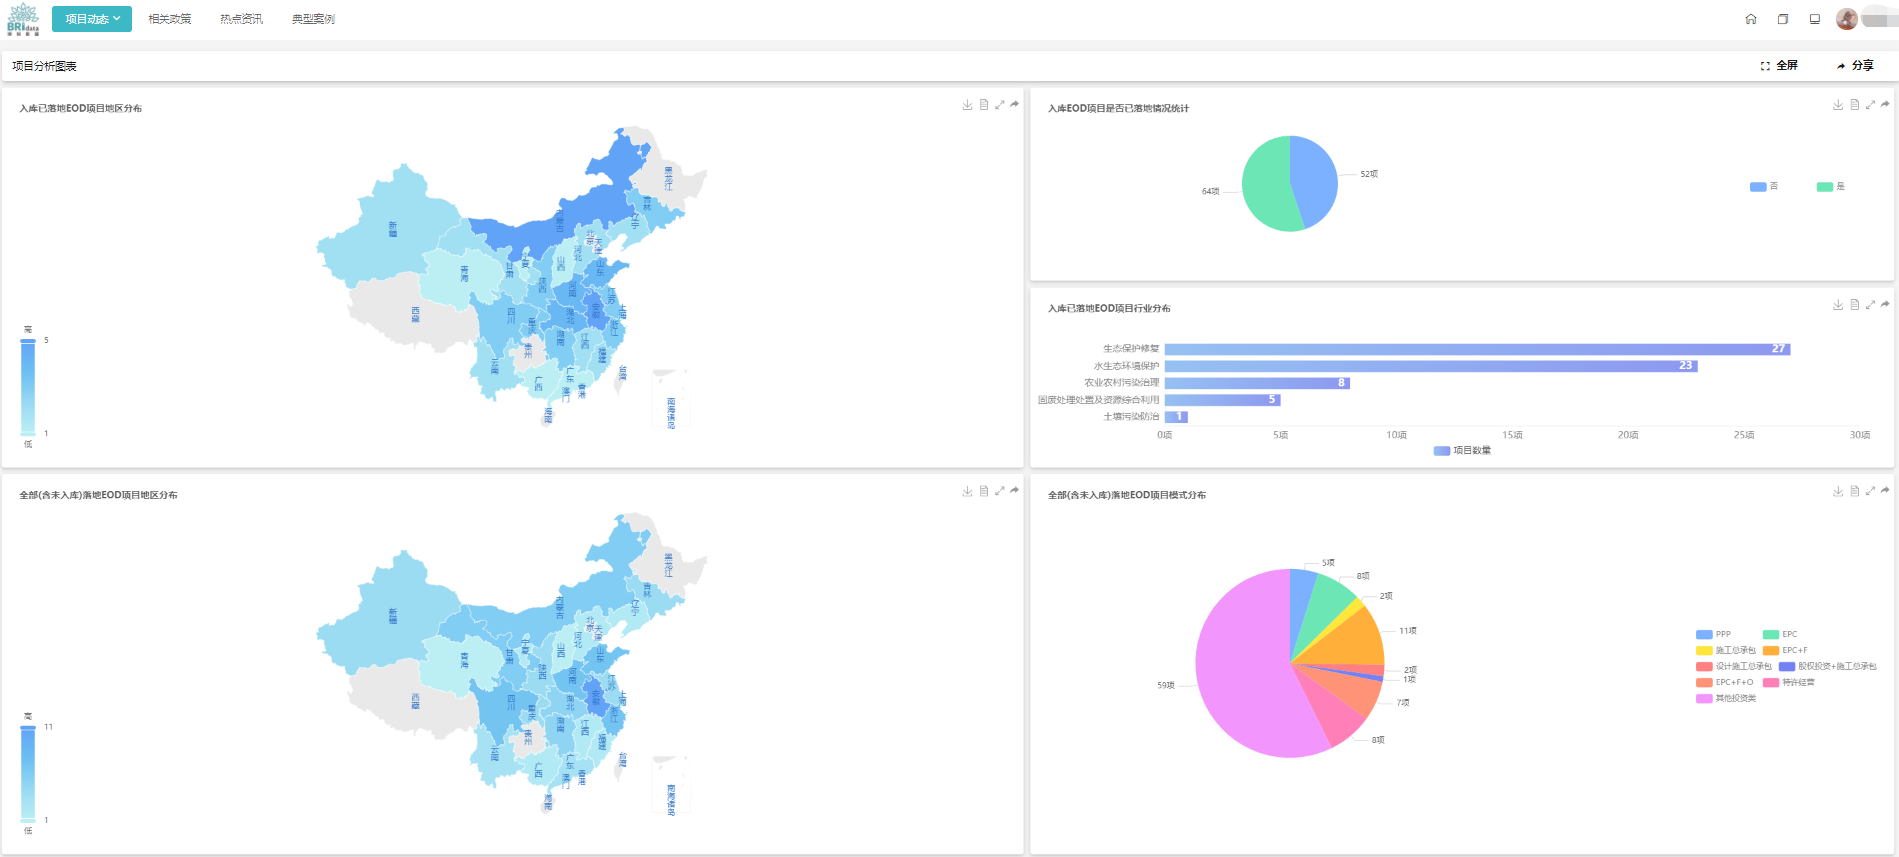
Task: Open data view for 全部(含未入库)落地EOD项目地区分布 map
Action: (984, 491)
